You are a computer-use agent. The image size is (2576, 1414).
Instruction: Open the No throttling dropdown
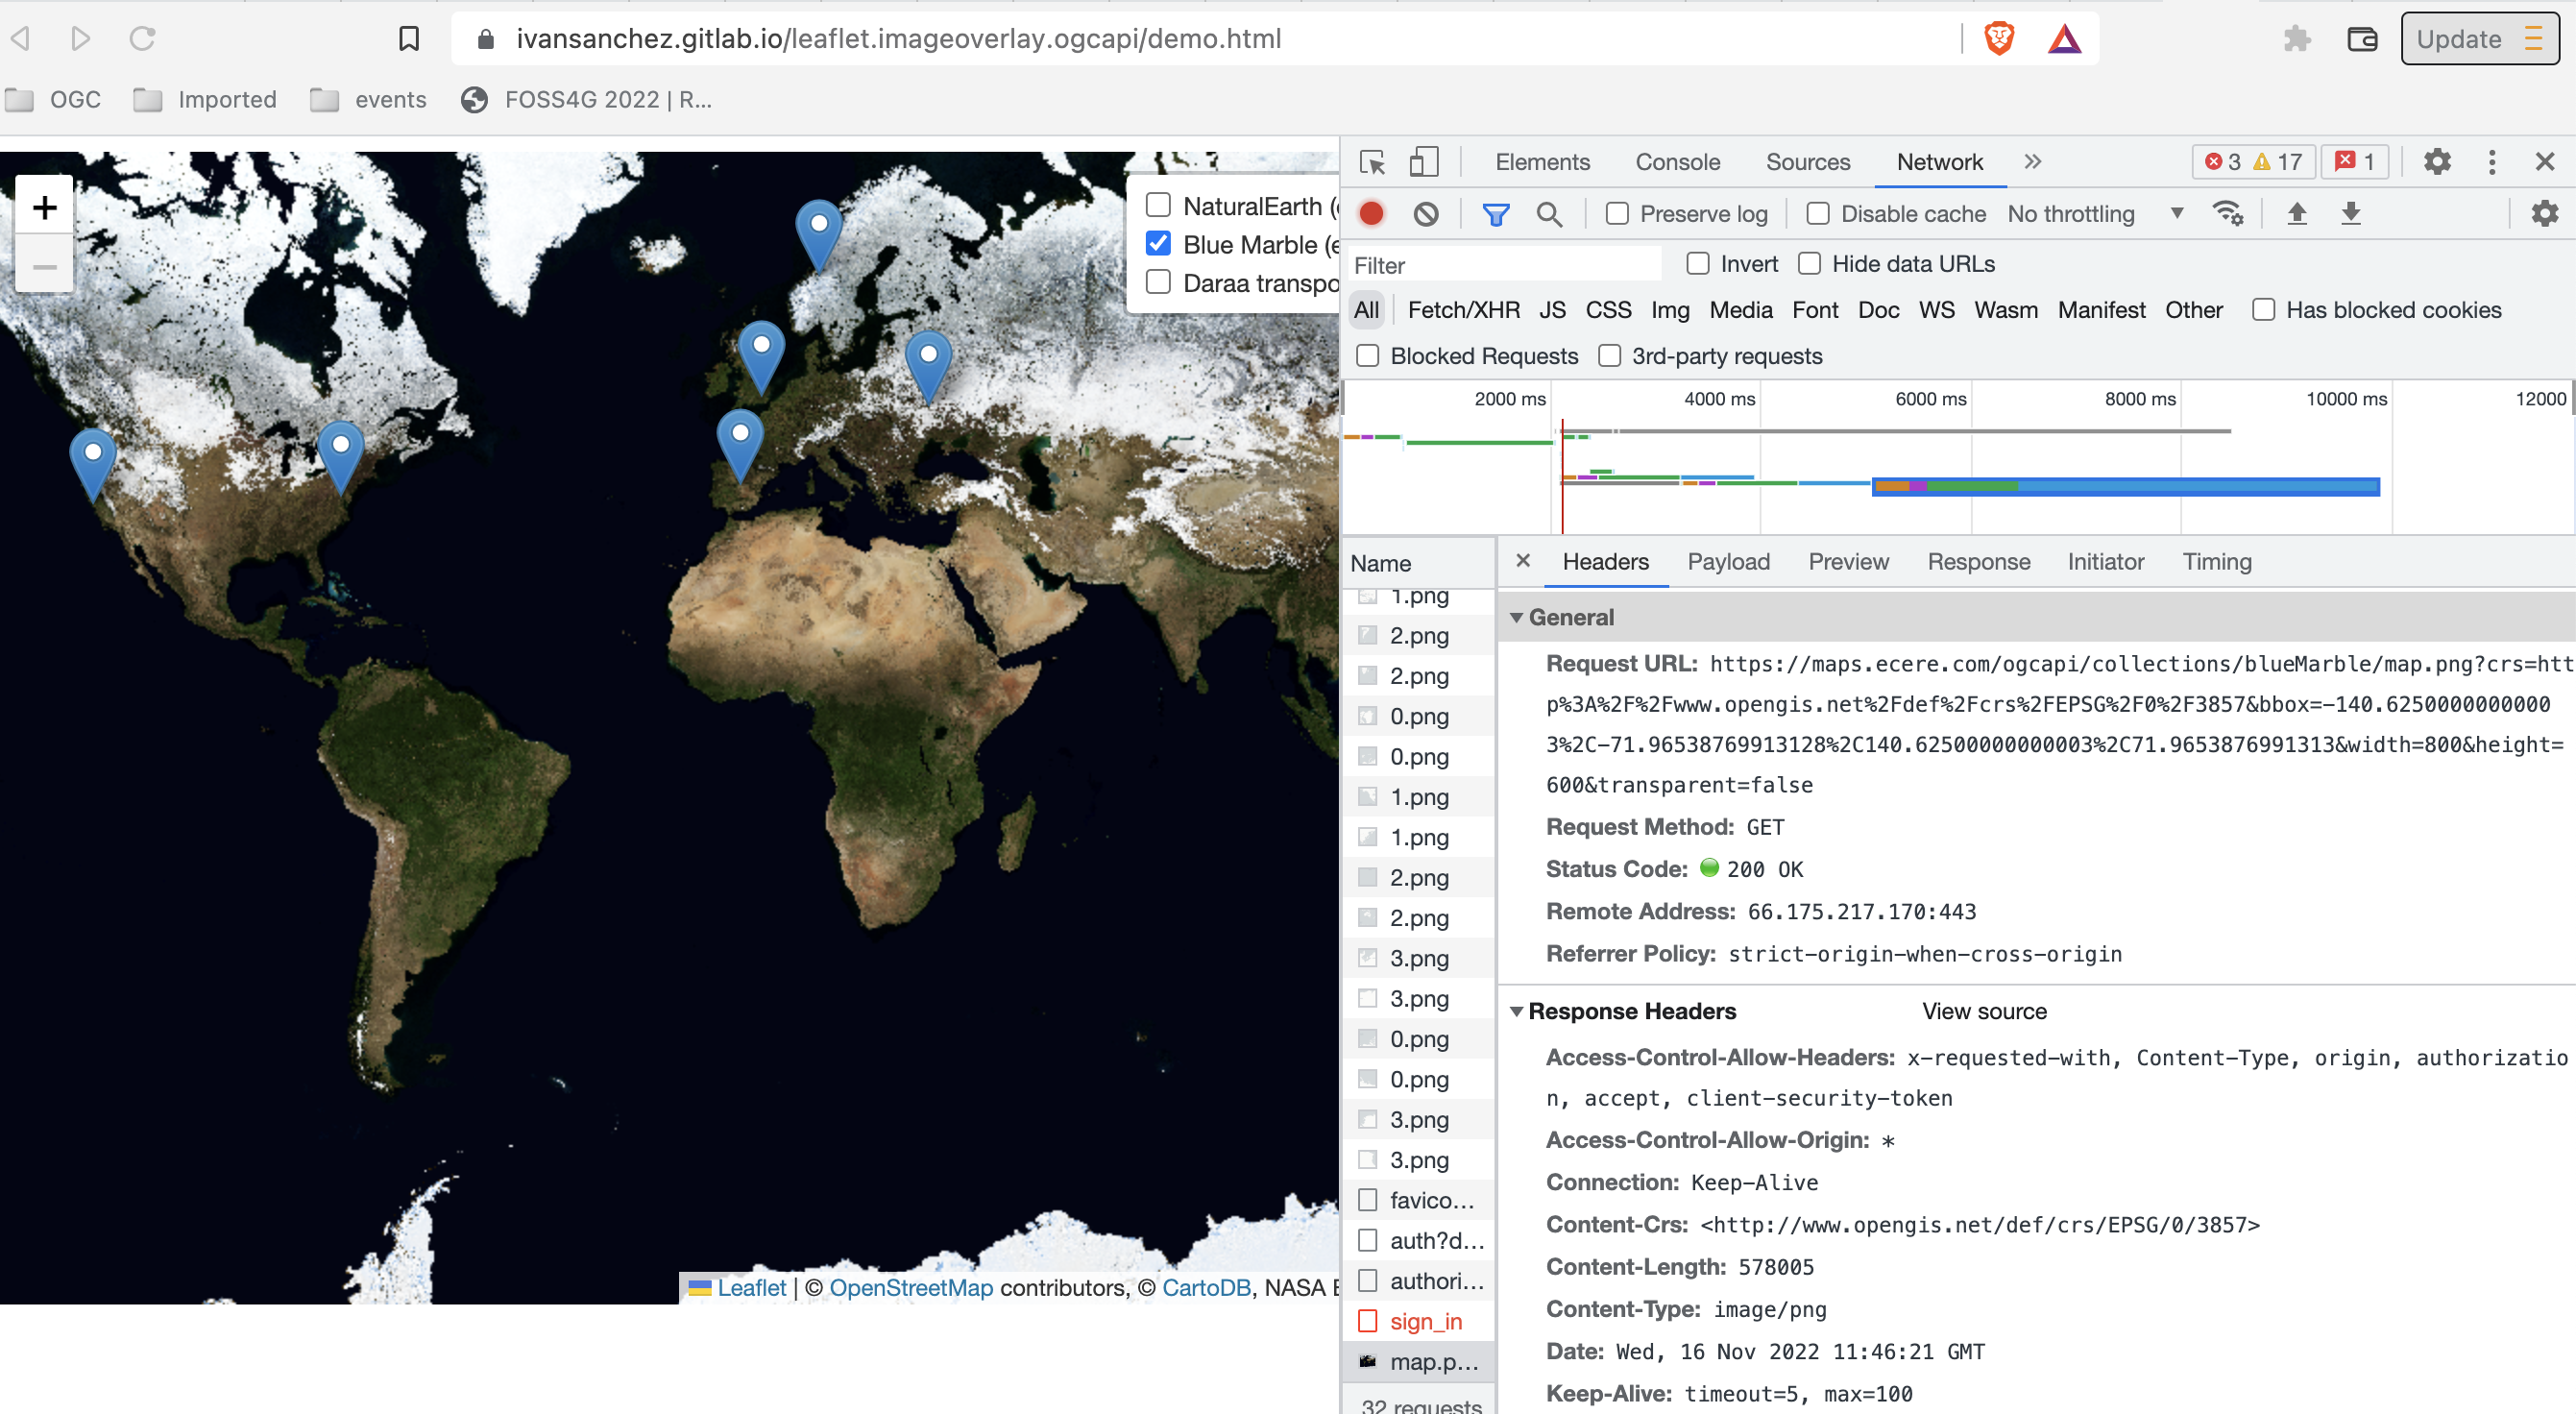click(2095, 214)
